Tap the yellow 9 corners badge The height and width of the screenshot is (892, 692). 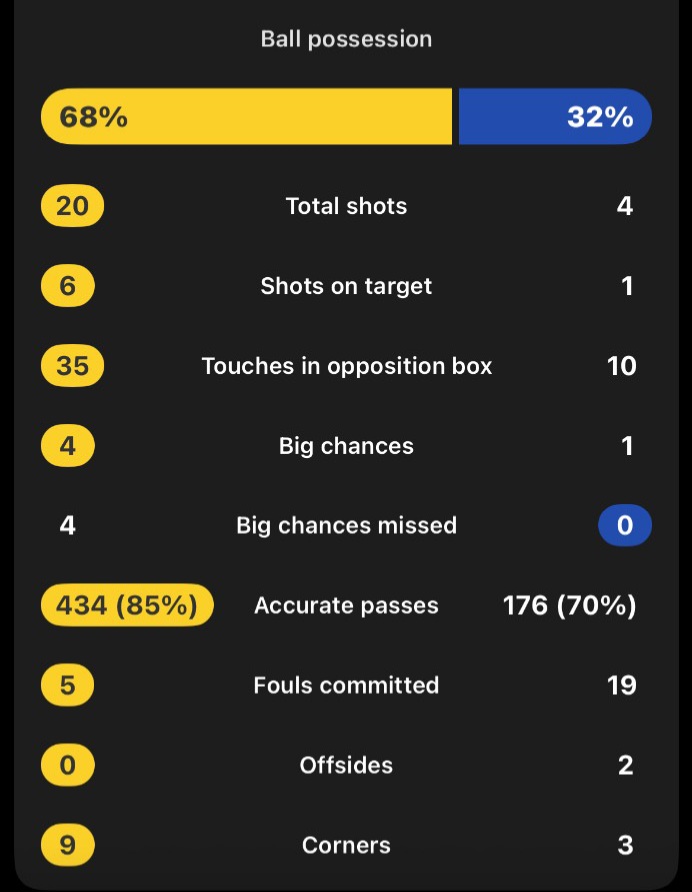[x=68, y=845]
